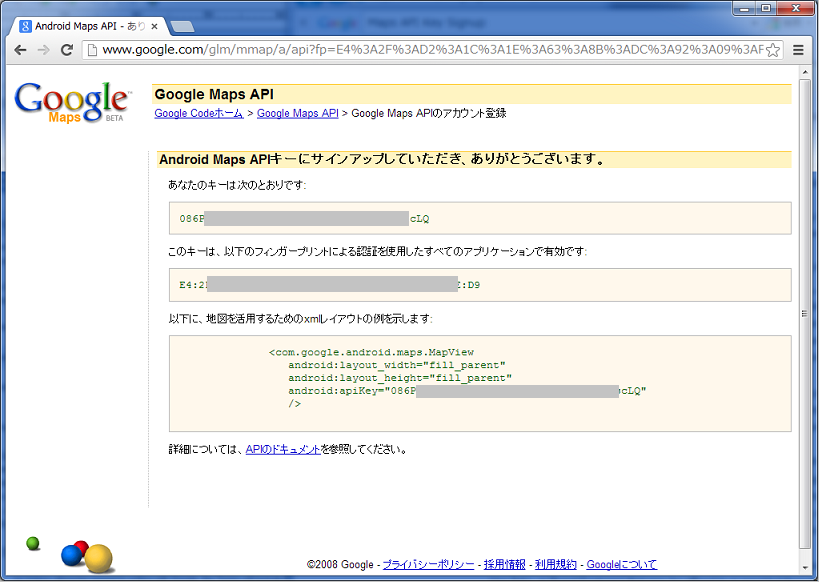Click the fingerprint text starting E4:2
819x582 pixels.
point(330,285)
